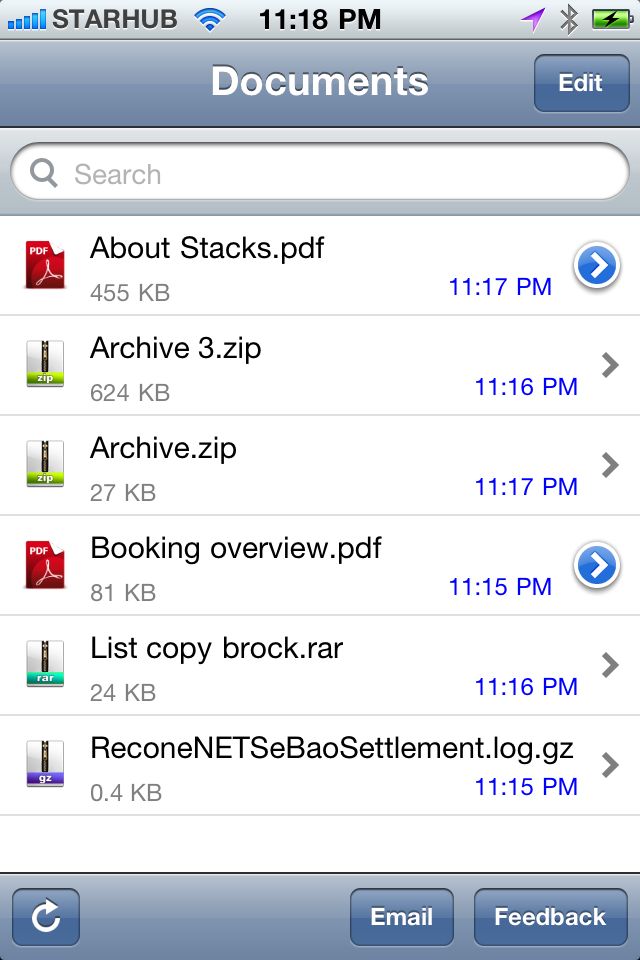Expand List copy brock.rar via chevron

pos(610,665)
